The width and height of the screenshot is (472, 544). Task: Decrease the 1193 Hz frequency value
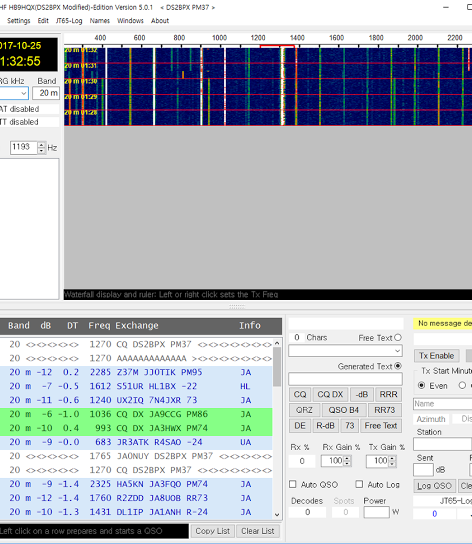tap(41, 151)
